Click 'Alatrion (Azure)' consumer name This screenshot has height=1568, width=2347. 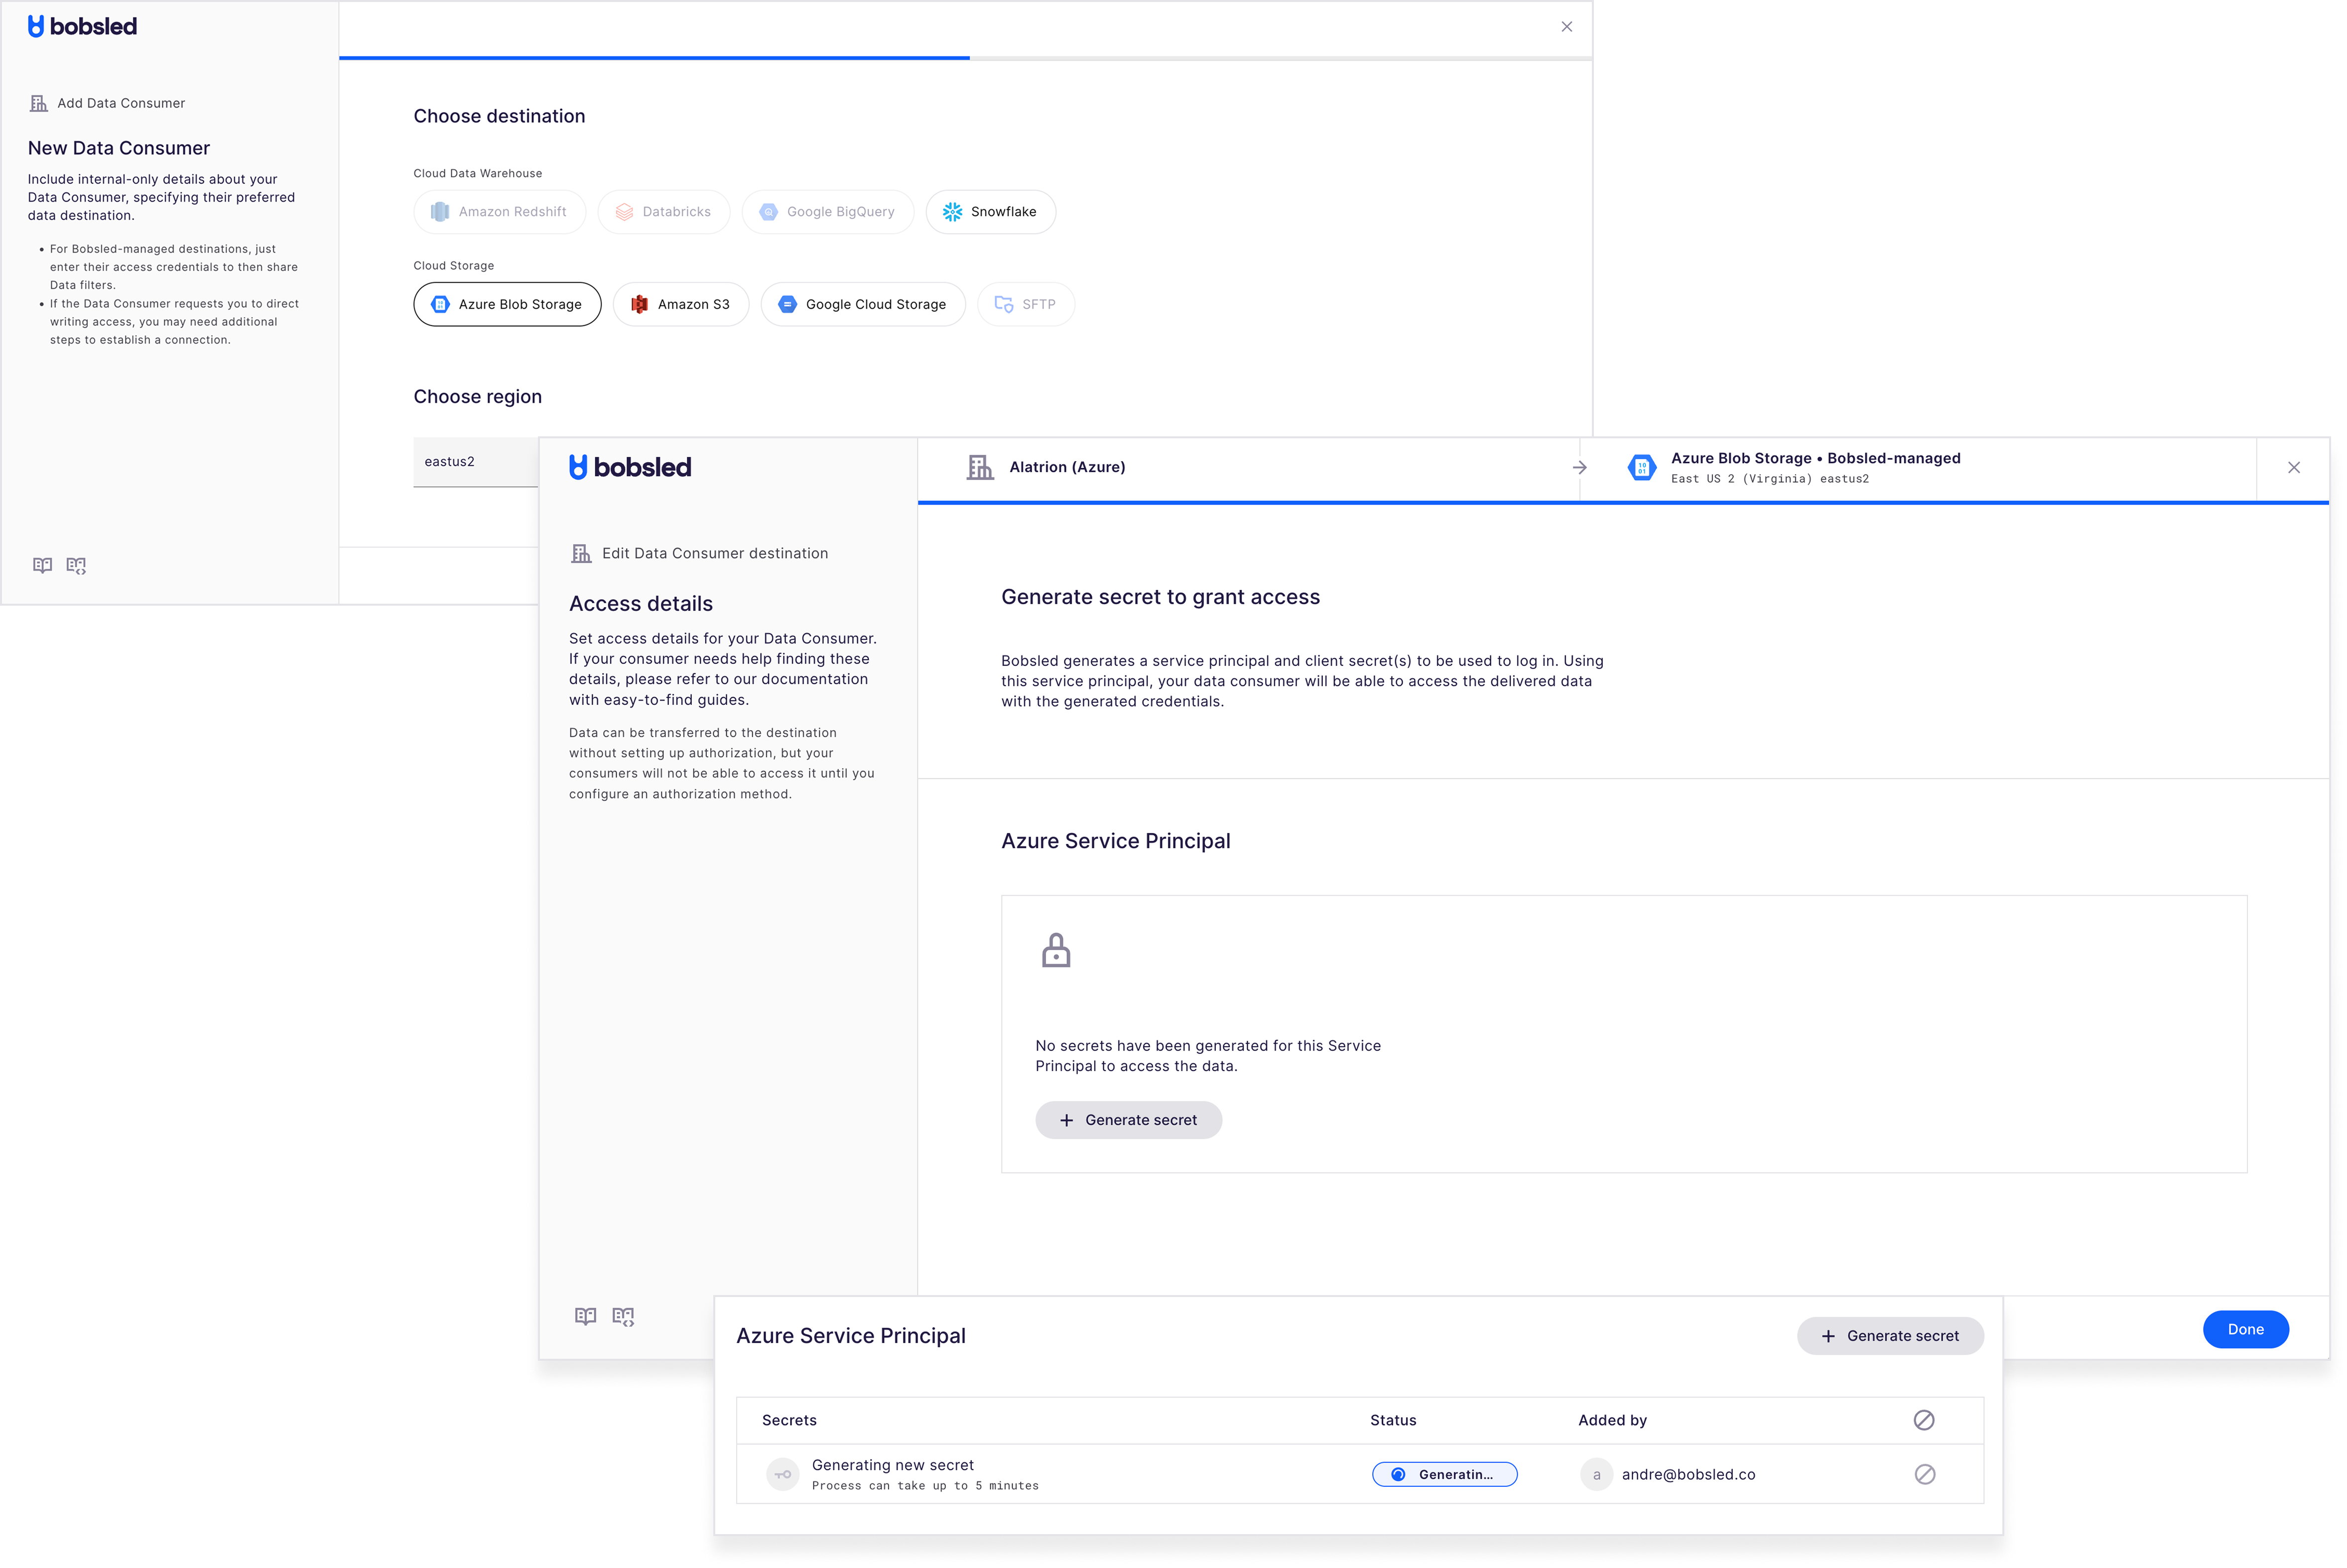pyautogui.click(x=1067, y=467)
